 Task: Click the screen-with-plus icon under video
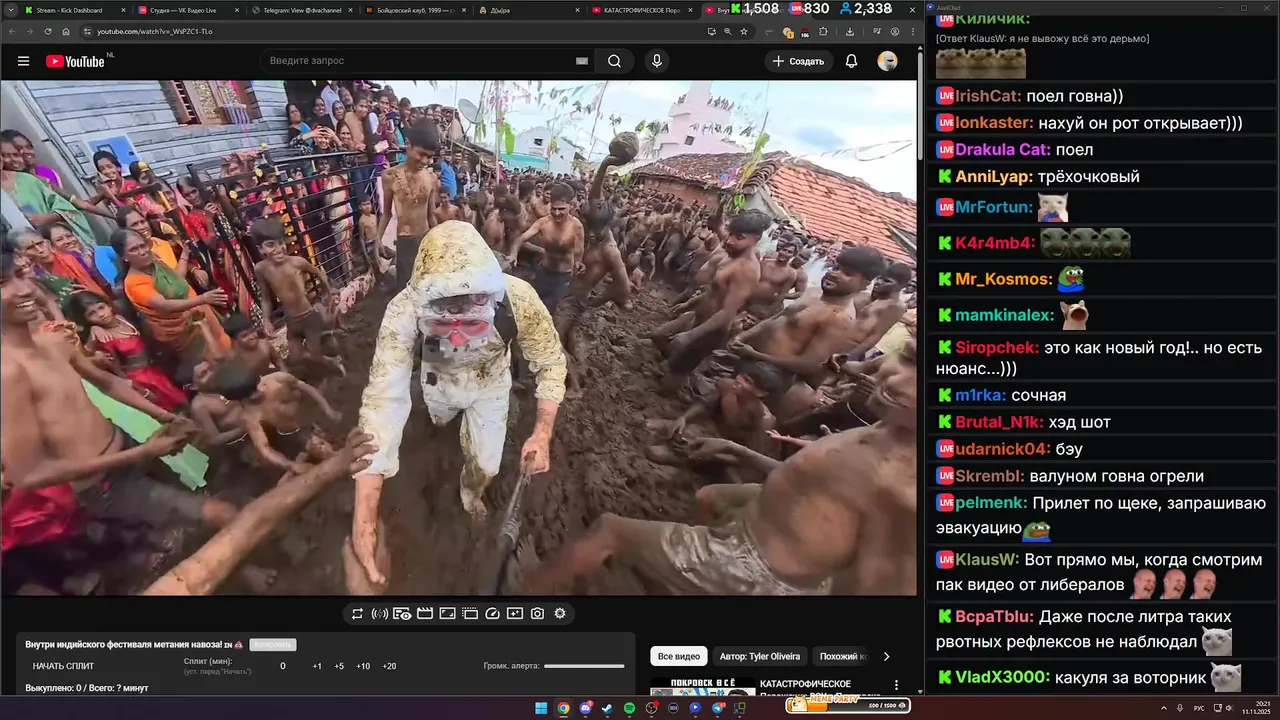pyautogui.click(x=515, y=613)
